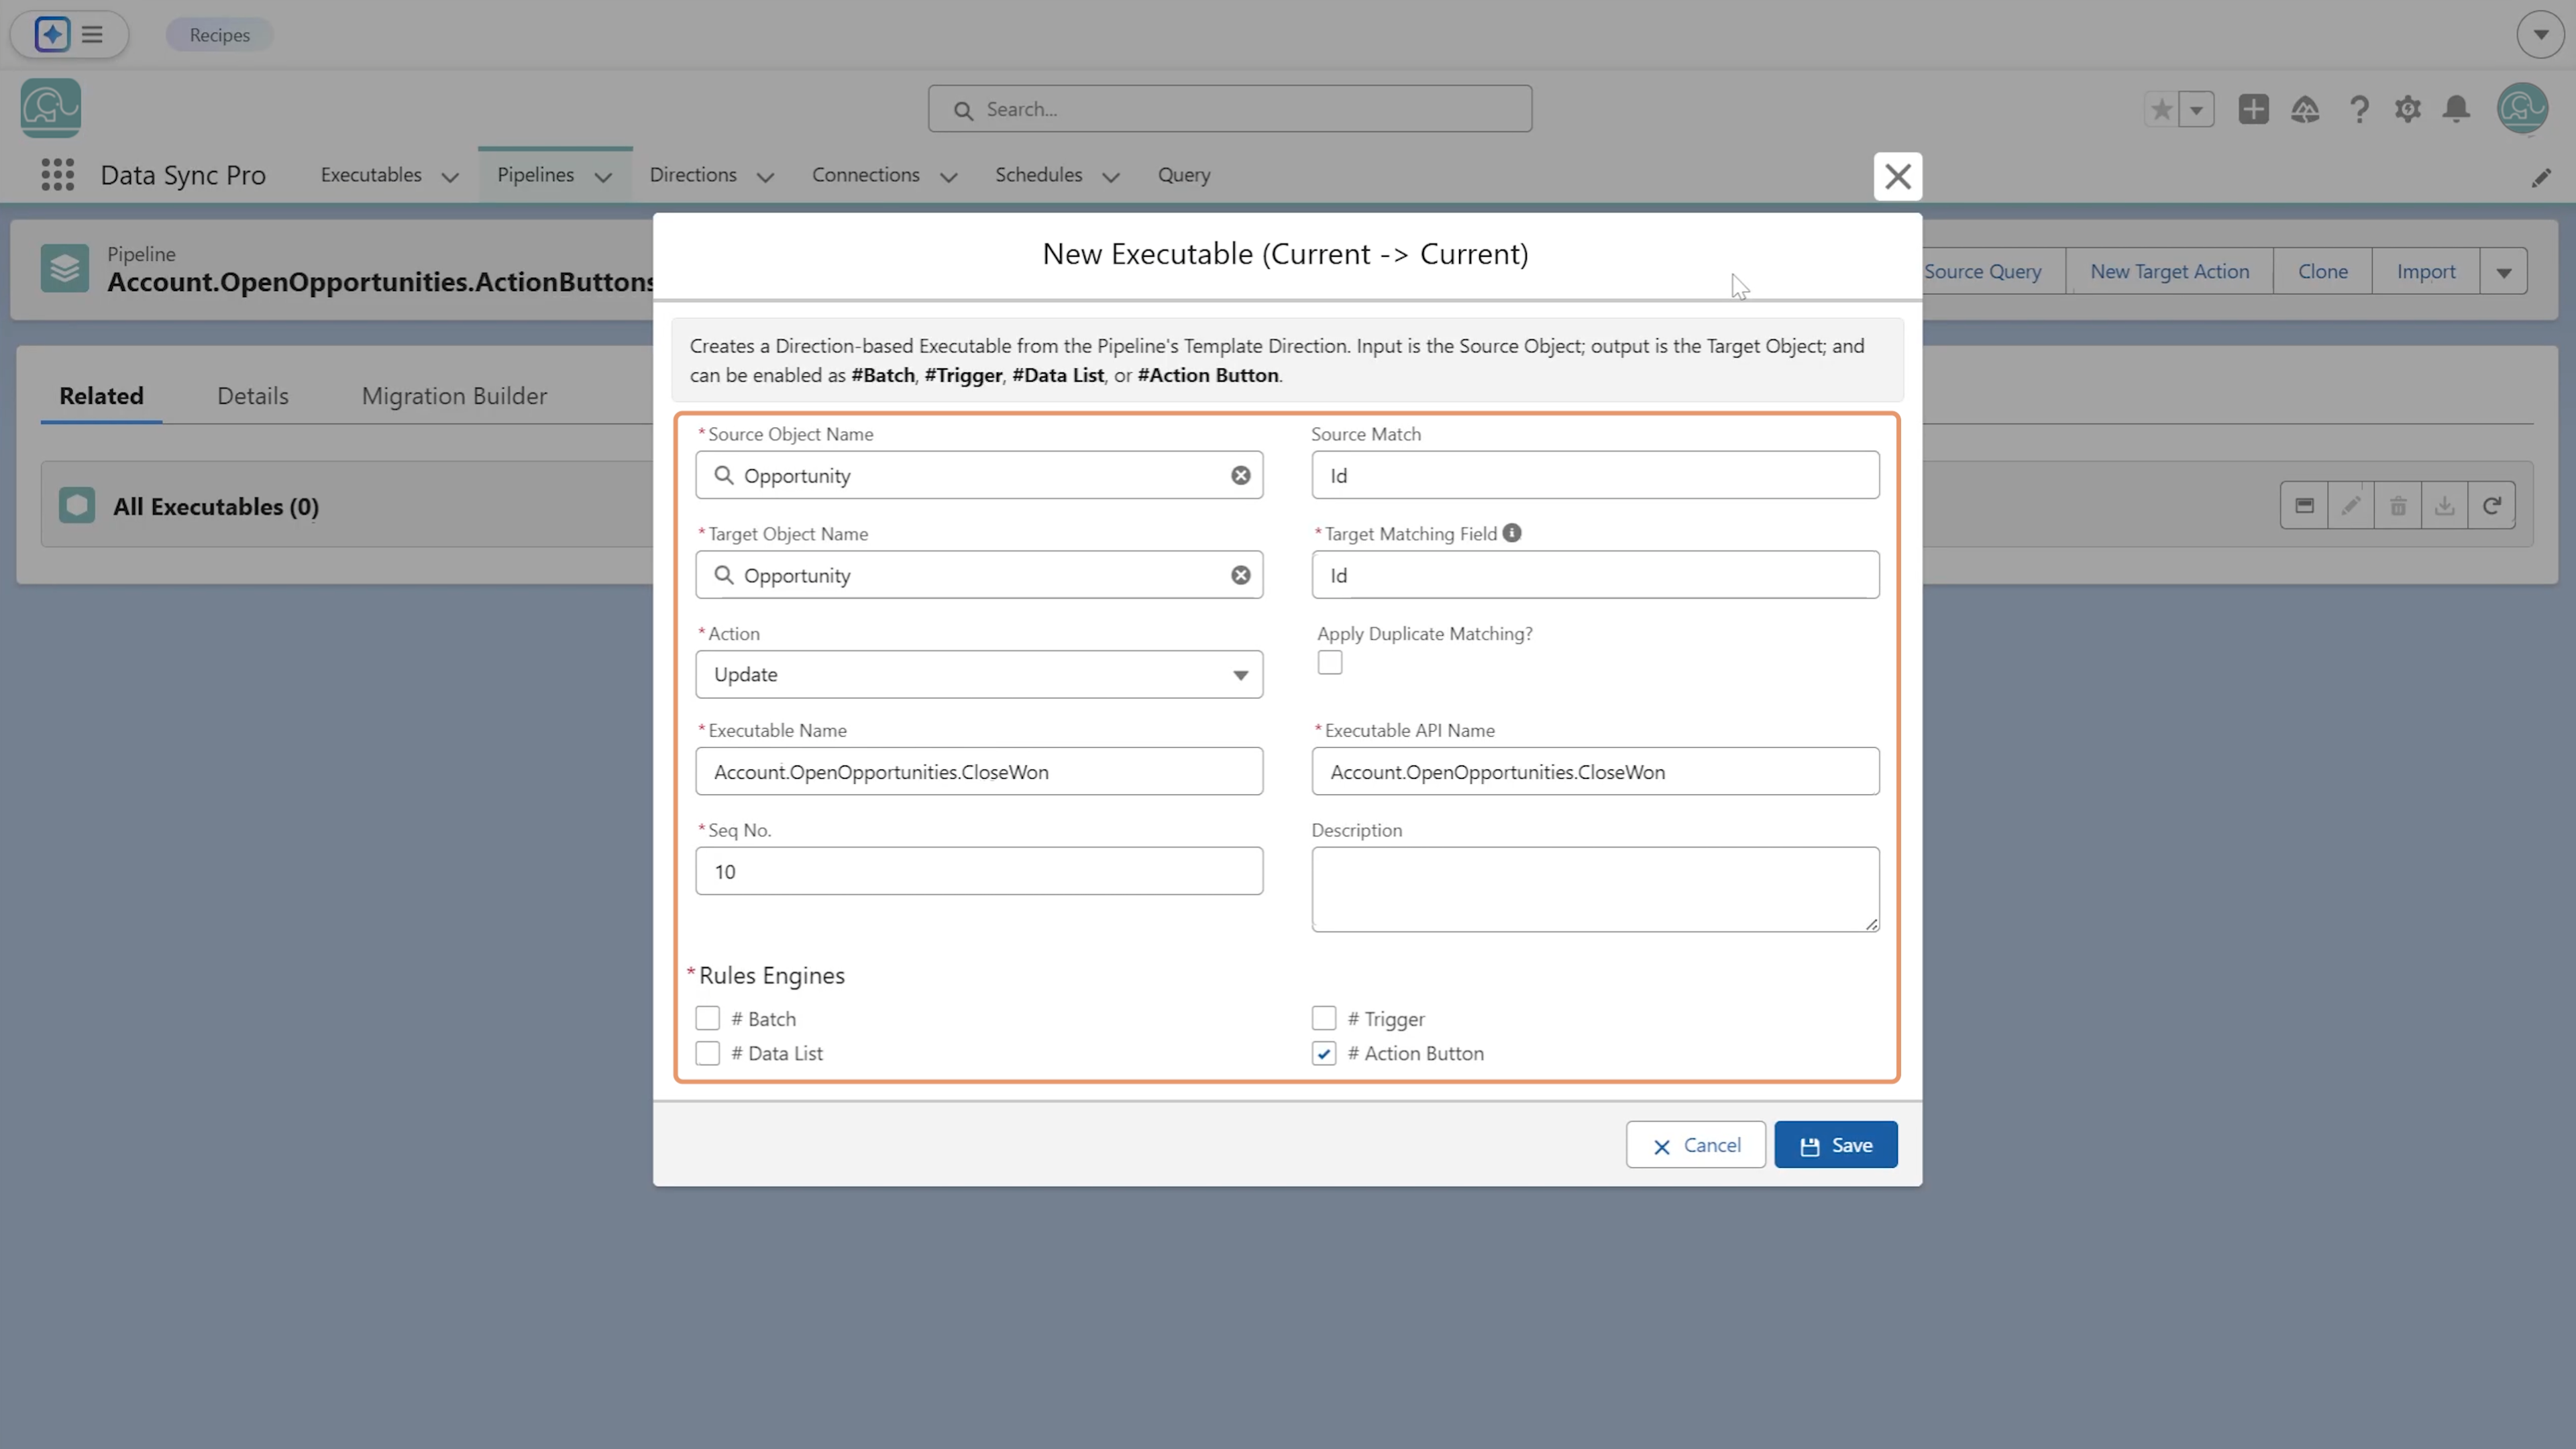Click the list view toggle icon in All Executables
Viewport: 2576px width, 1449px height.
(2304, 505)
